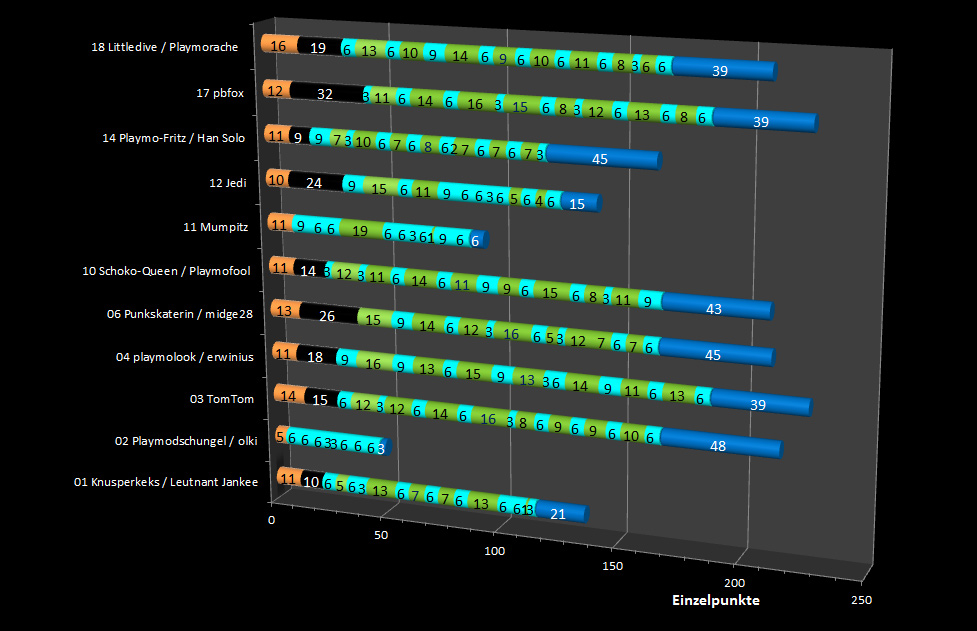977x631 pixels.
Task: Select the '06 Punkskaterin / midge28' label
Action: coord(179,314)
